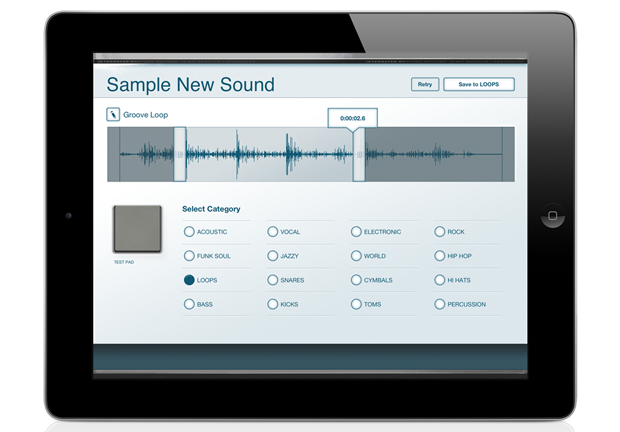Select the left trim handle on waveform

point(180,154)
